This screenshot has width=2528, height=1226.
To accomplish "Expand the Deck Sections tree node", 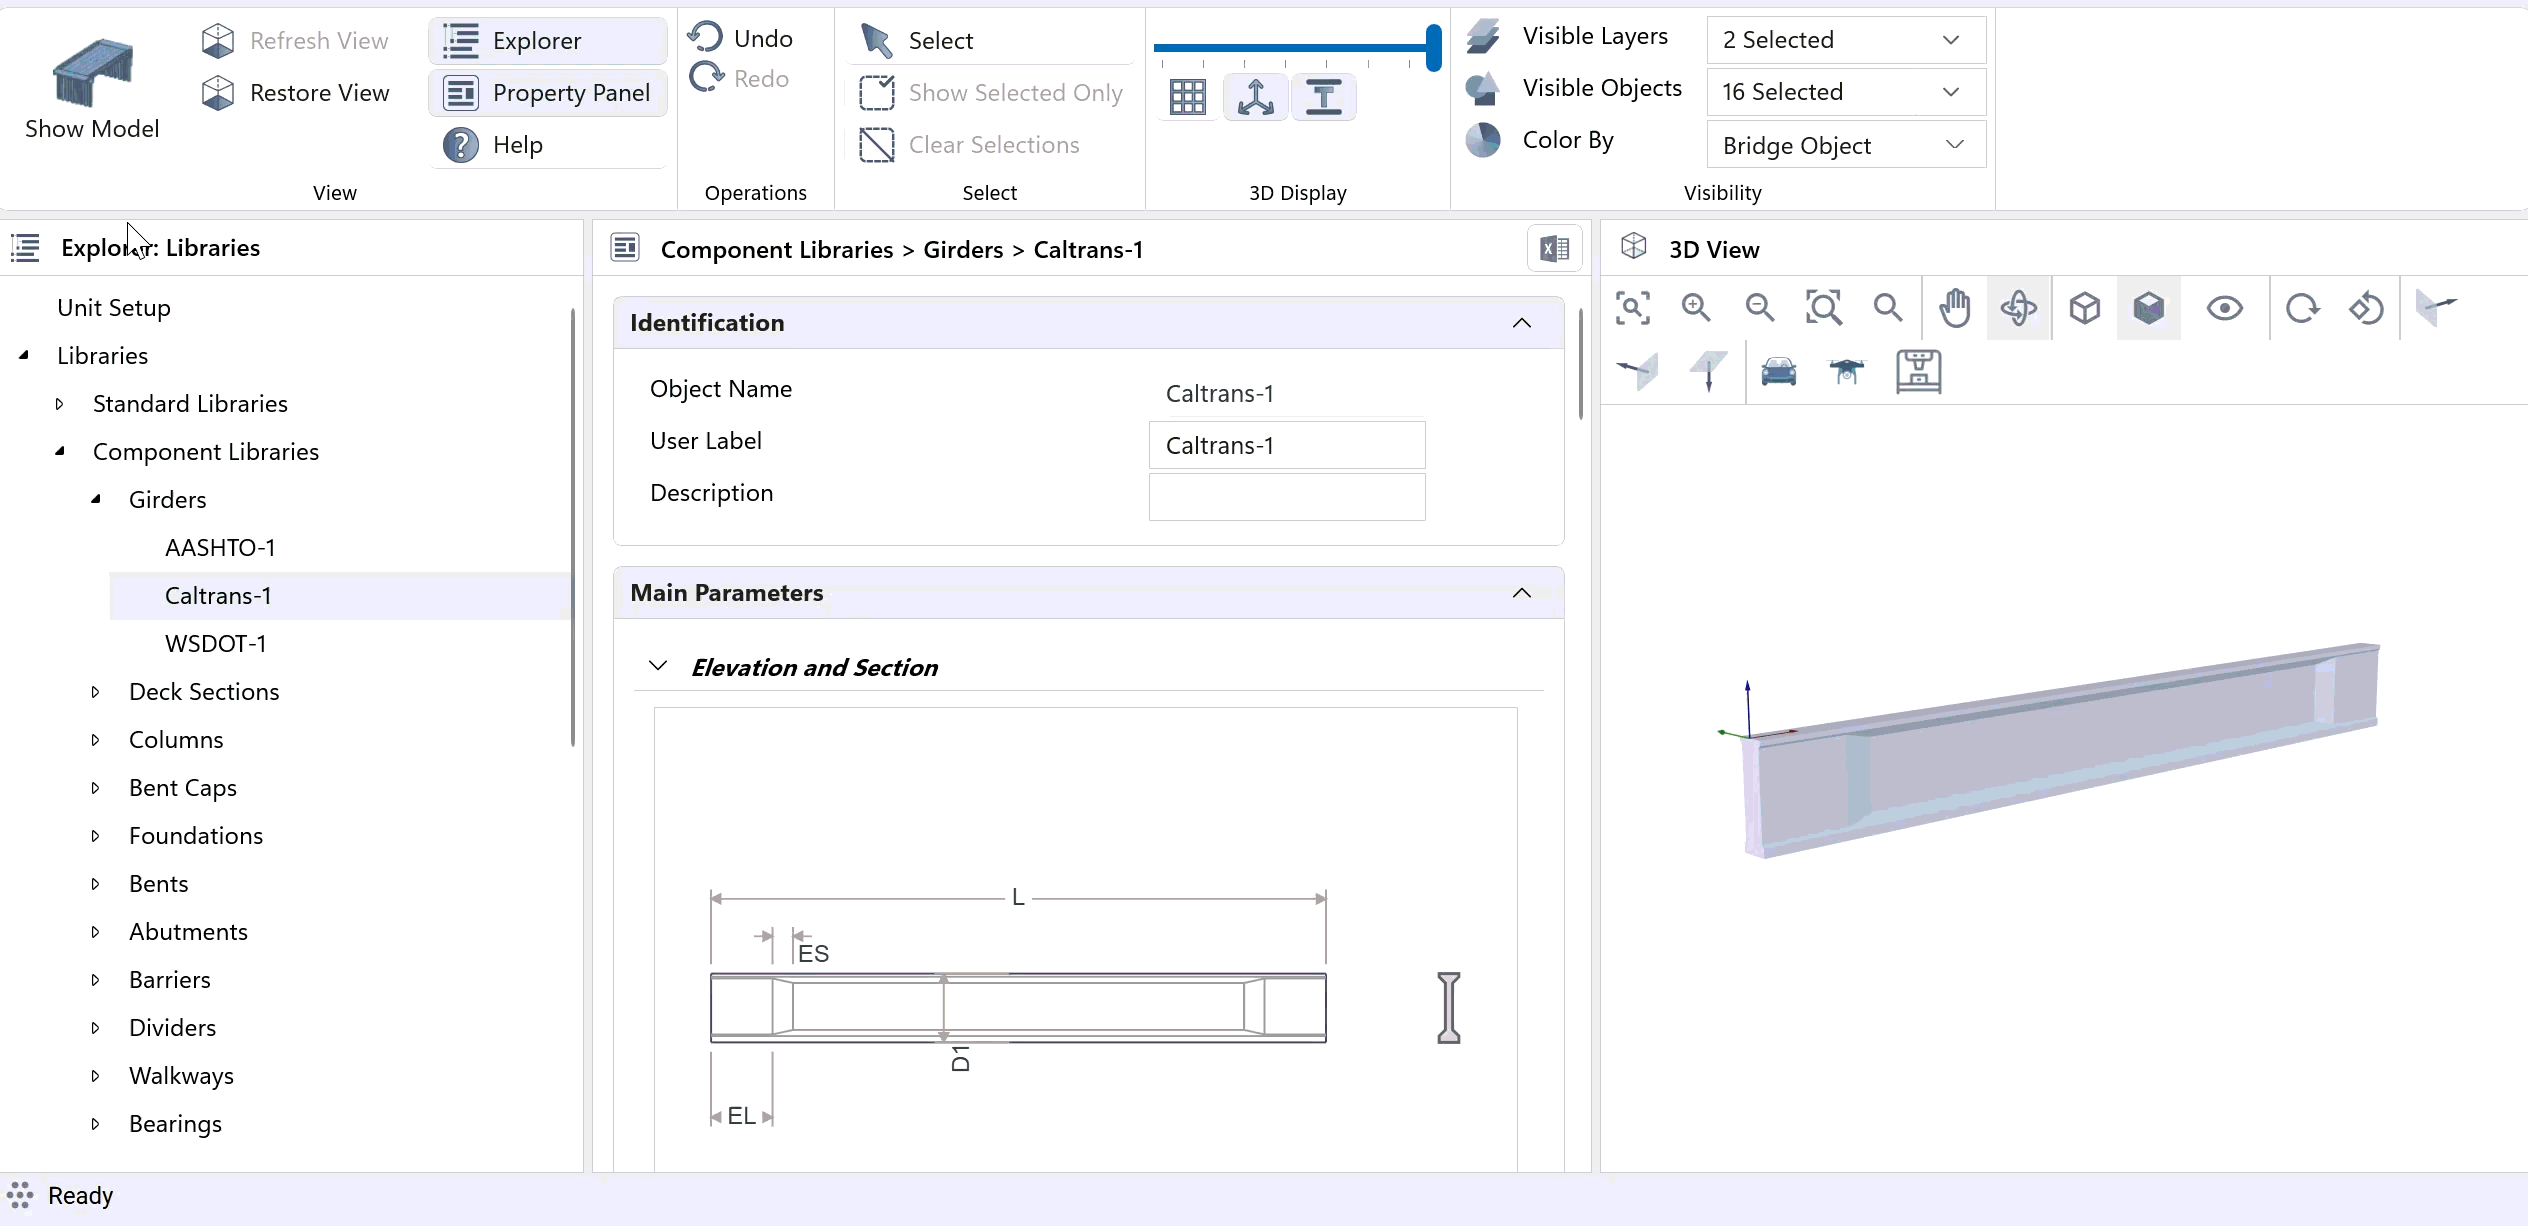I will 96,692.
